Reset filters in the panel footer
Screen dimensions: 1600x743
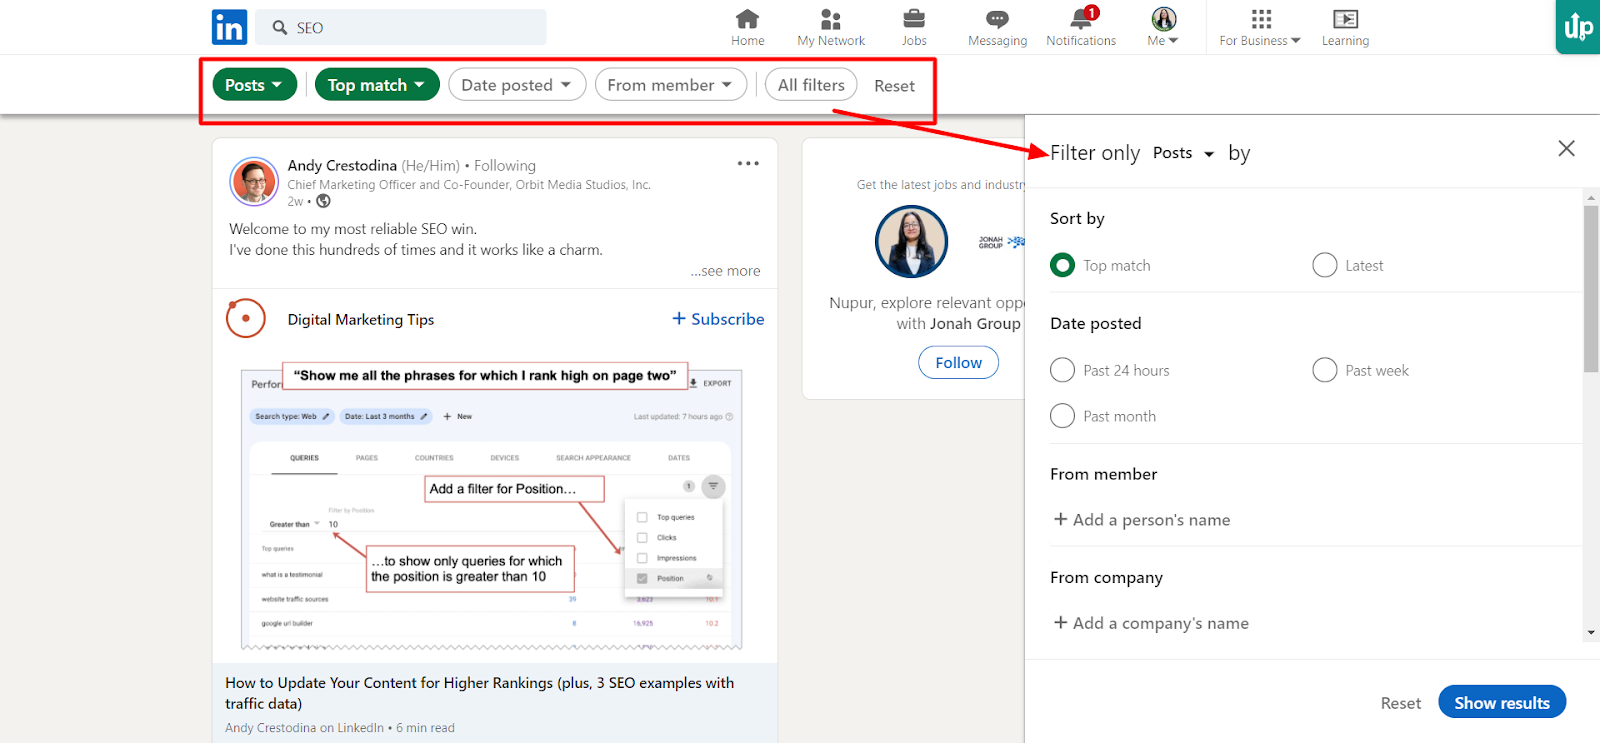(1400, 703)
